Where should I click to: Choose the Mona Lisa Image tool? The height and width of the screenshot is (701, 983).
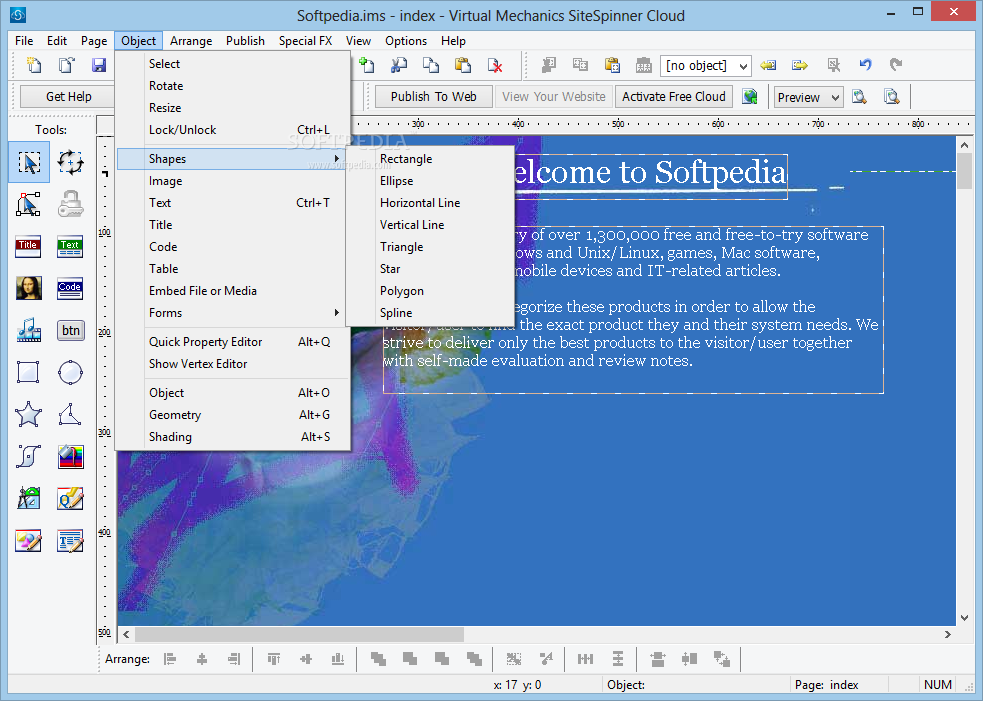[x=29, y=288]
